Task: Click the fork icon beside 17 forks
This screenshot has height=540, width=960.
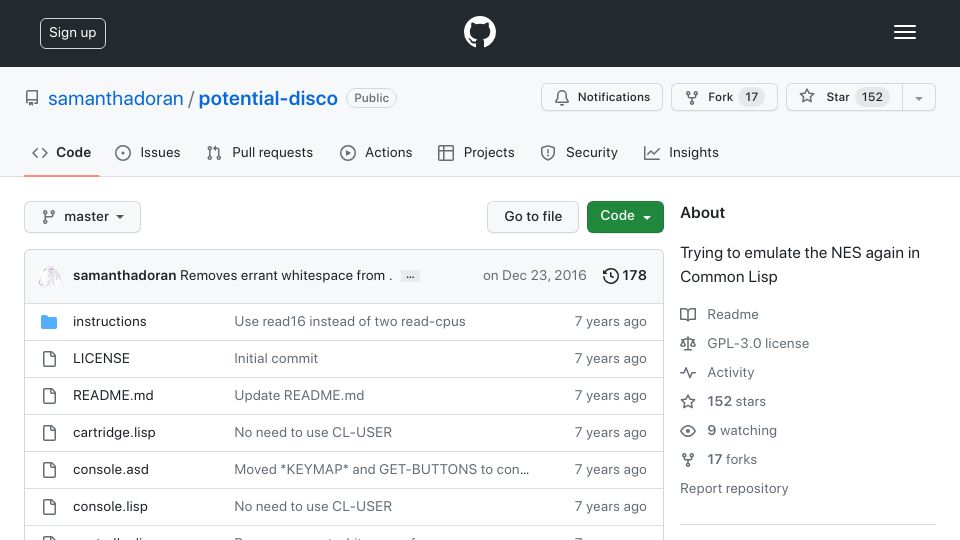Action: point(688,460)
